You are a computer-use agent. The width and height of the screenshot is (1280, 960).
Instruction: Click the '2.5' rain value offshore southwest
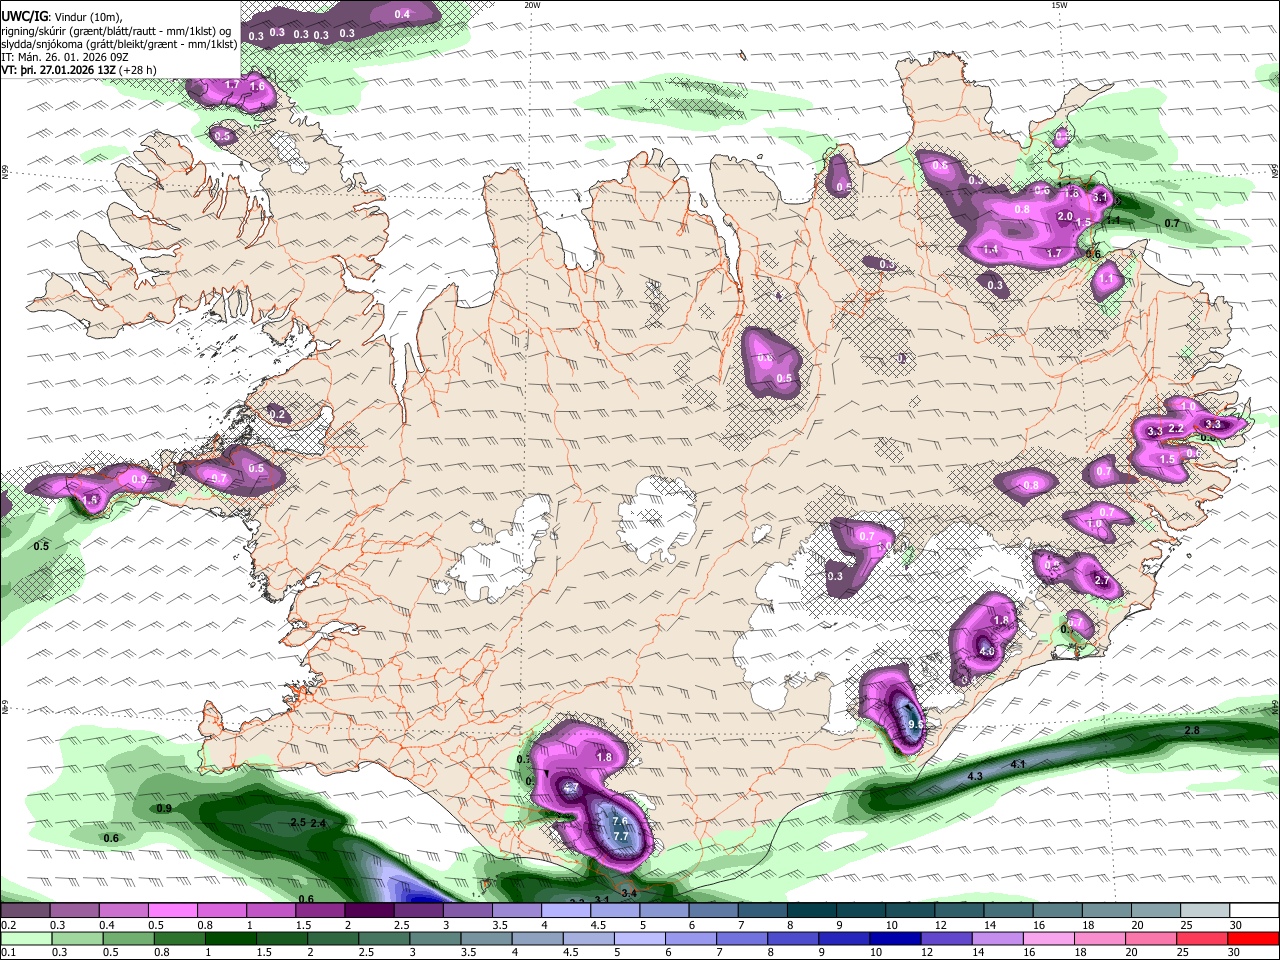[x=297, y=822]
